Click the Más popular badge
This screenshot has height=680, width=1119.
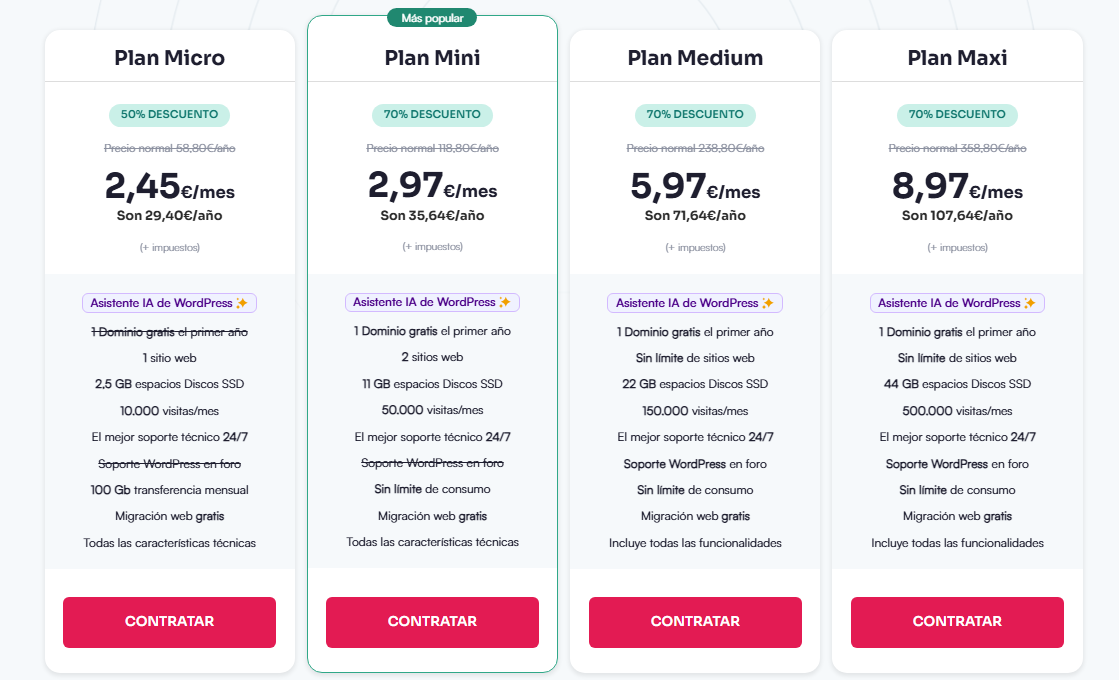(x=431, y=17)
